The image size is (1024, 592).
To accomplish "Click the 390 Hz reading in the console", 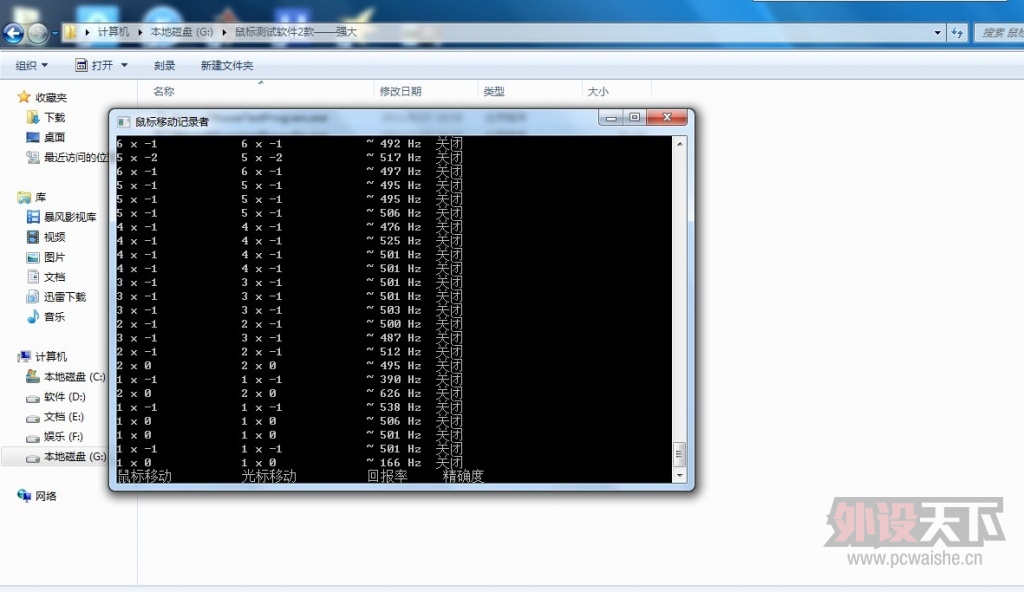I will coord(400,380).
